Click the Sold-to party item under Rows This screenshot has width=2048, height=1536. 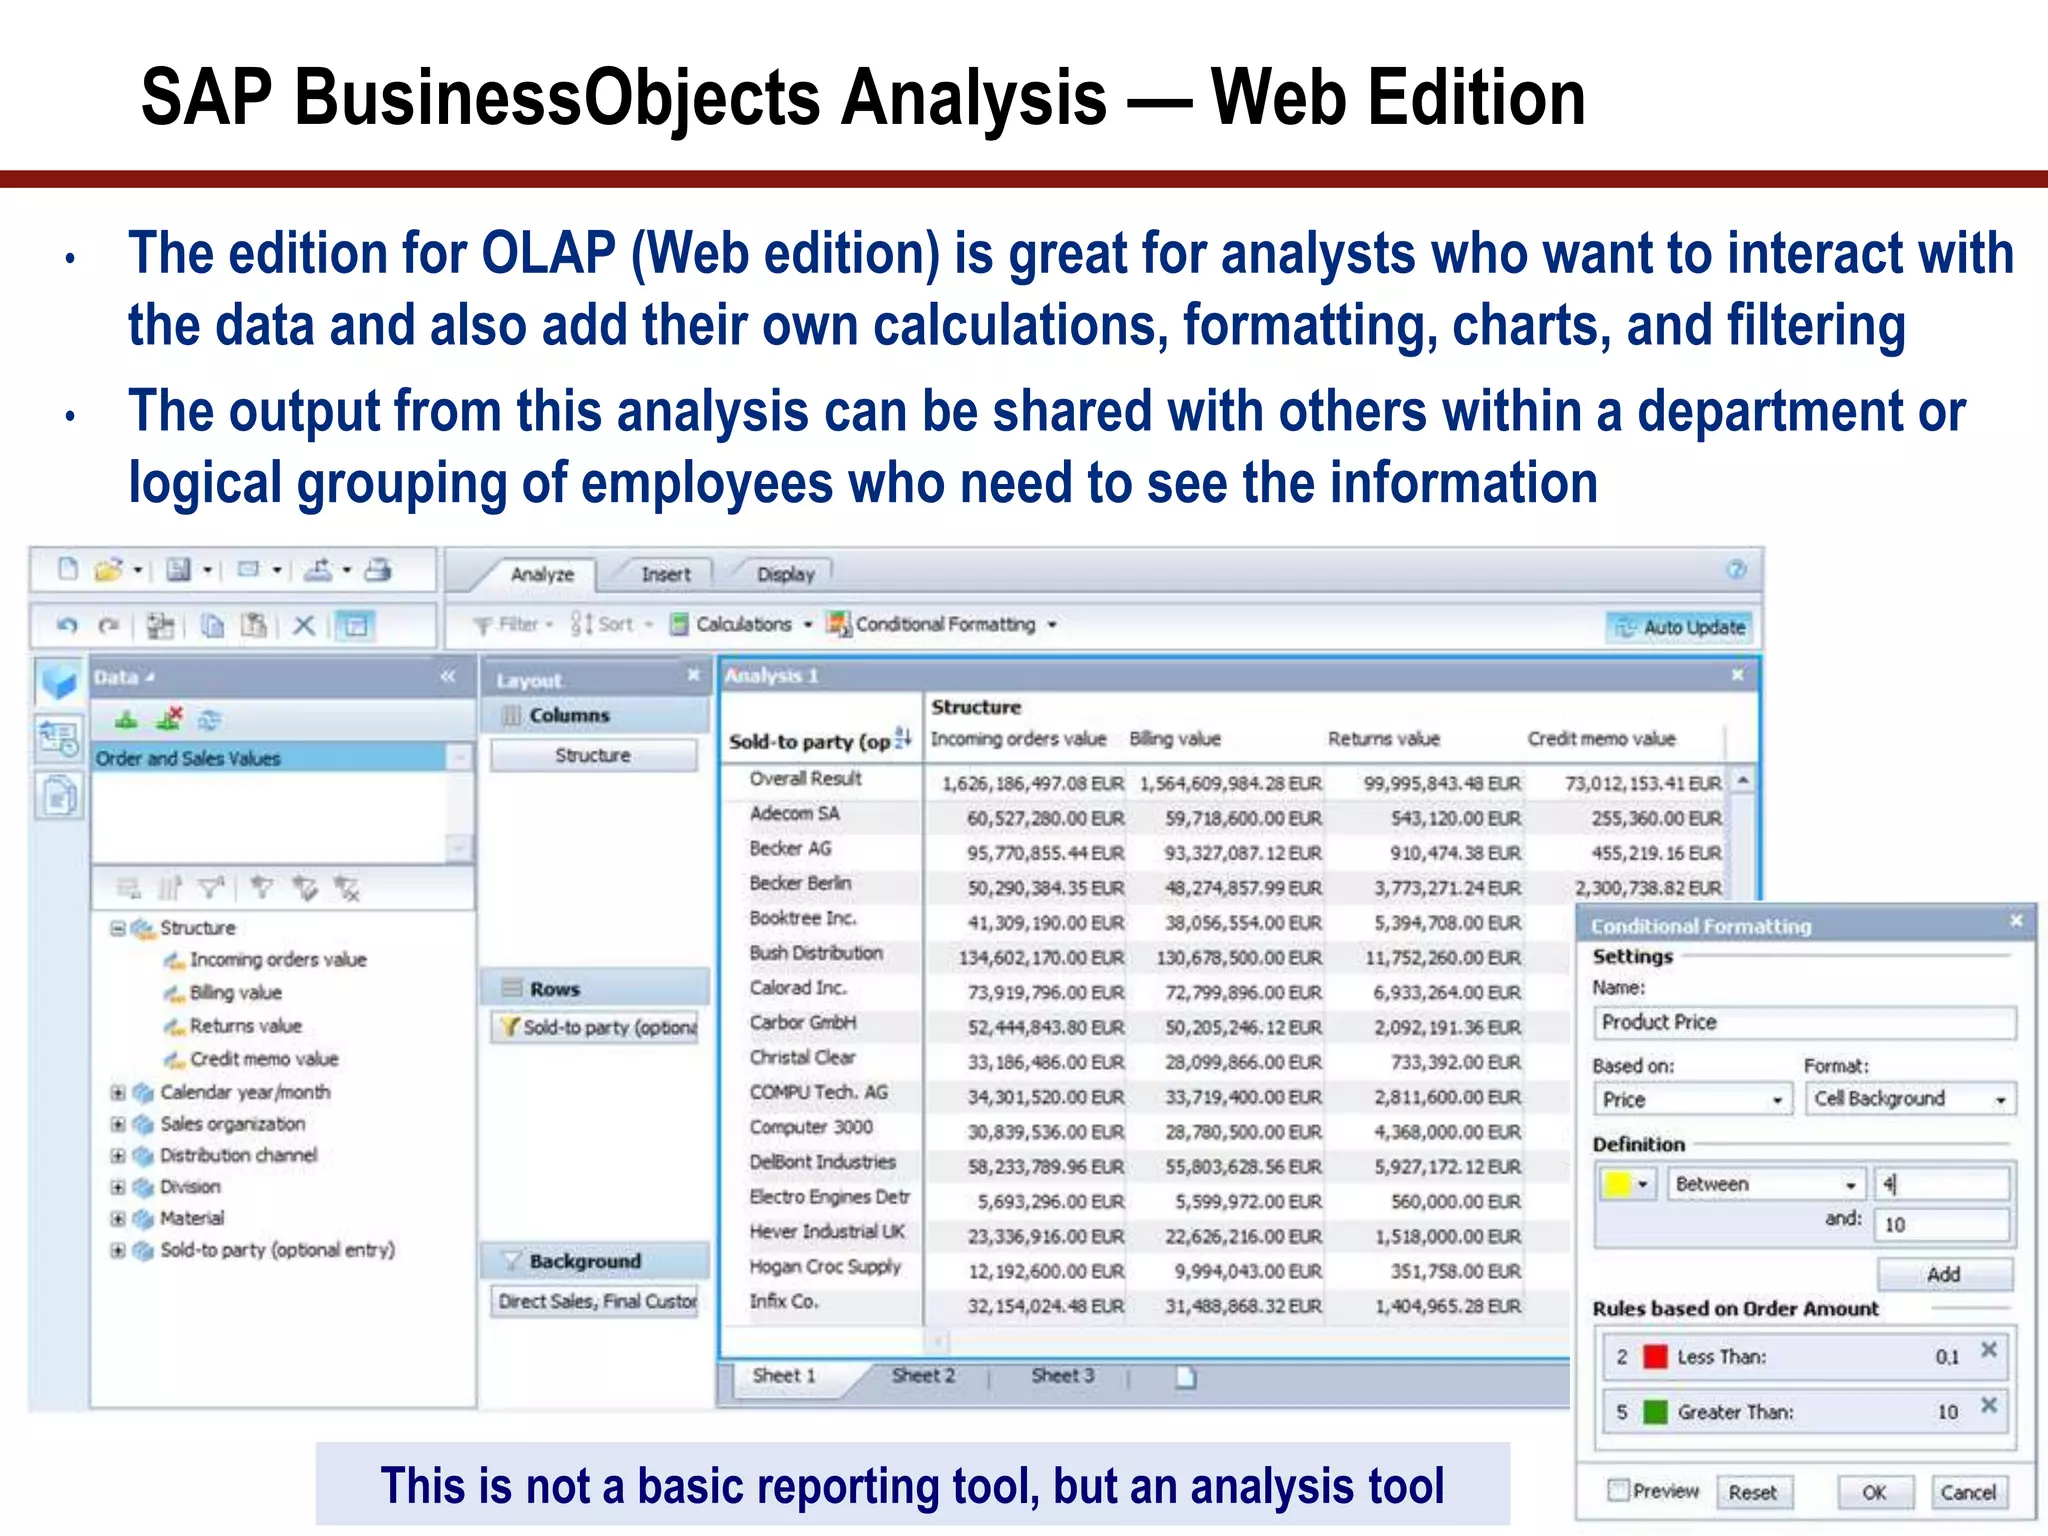click(x=595, y=1027)
